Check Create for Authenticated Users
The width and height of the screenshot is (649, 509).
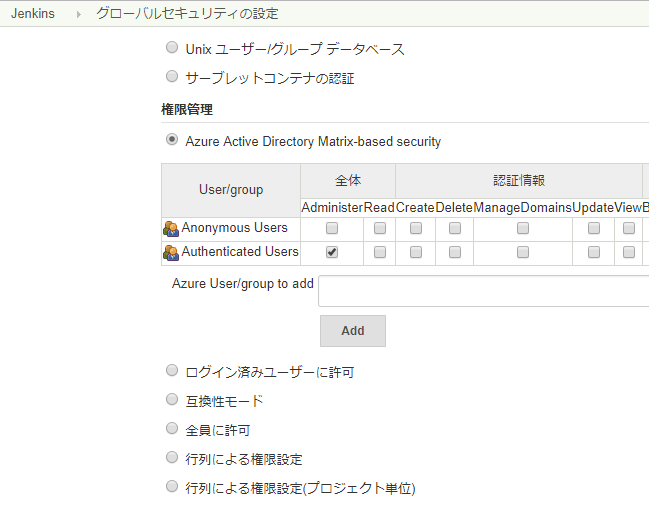pos(416,252)
